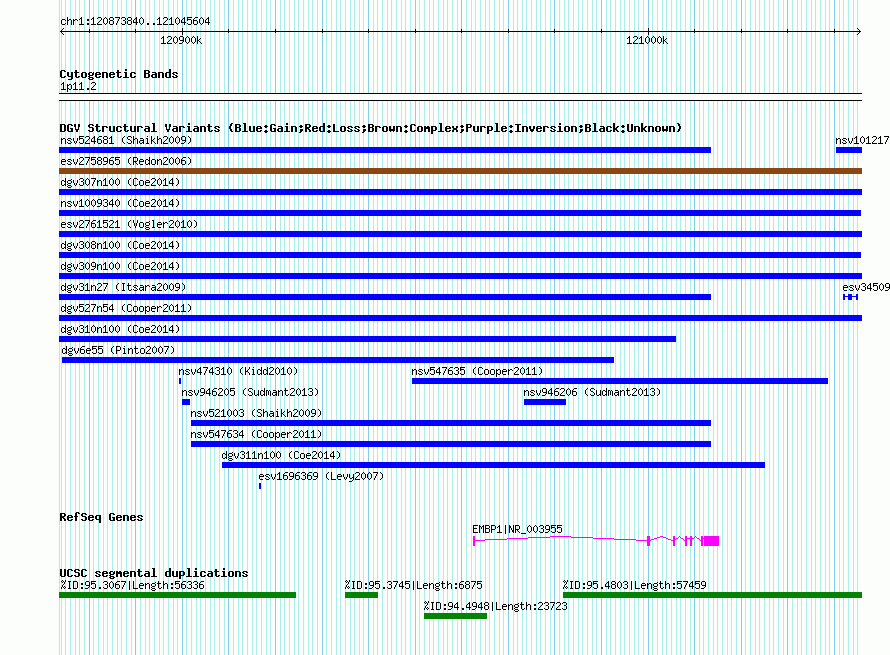Select the nsv946205 (Sudmant2013) variant block
This screenshot has height=655, width=890.
coord(186,402)
